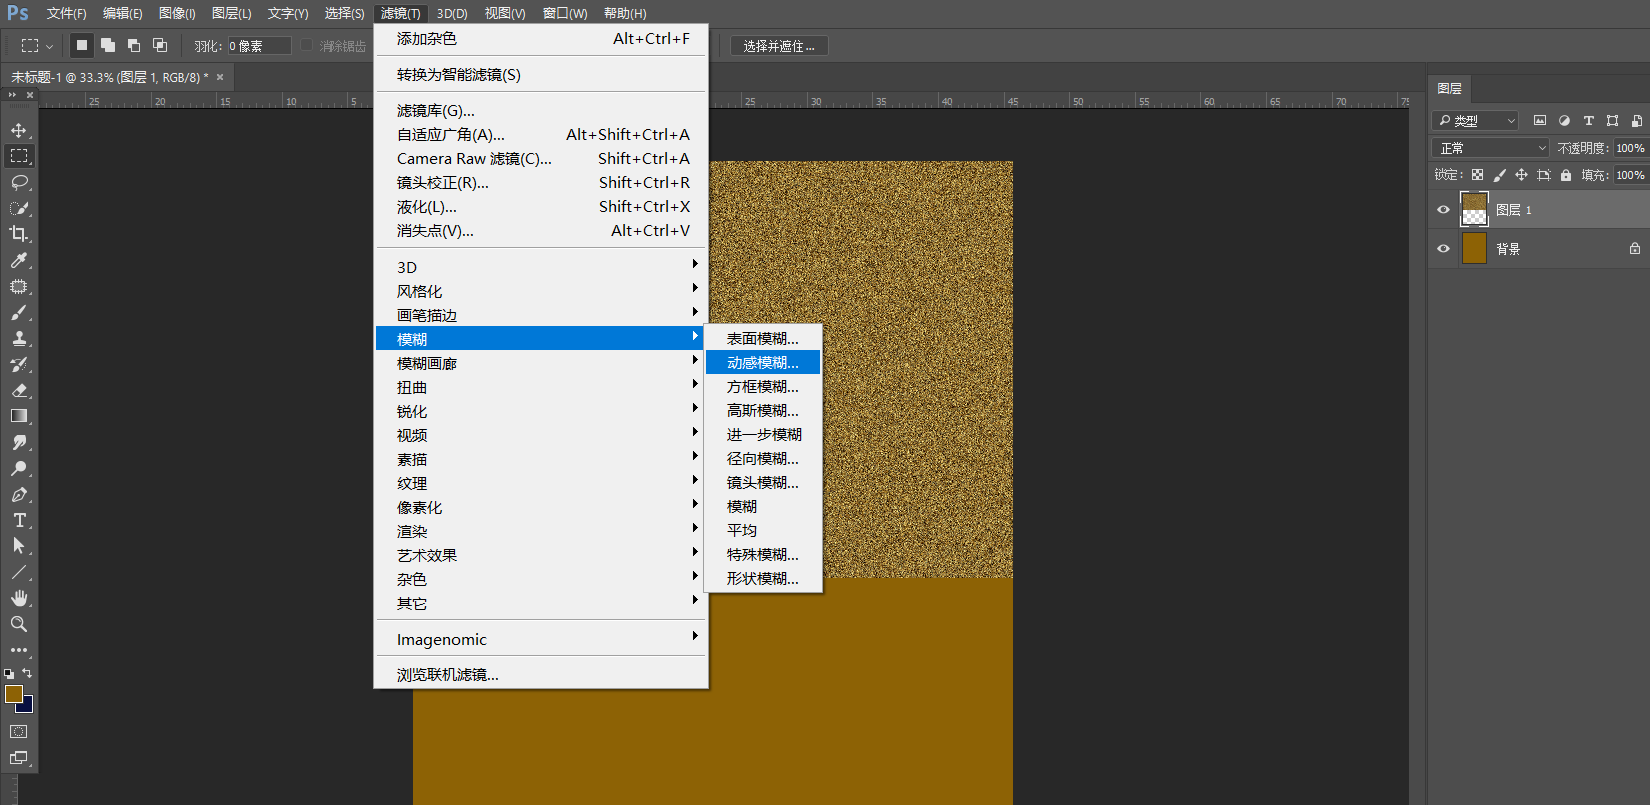This screenshot has height=805, width=1650.
Task: Click the lock all icon in Layers panel
Action: click(x=1566, y=175)
